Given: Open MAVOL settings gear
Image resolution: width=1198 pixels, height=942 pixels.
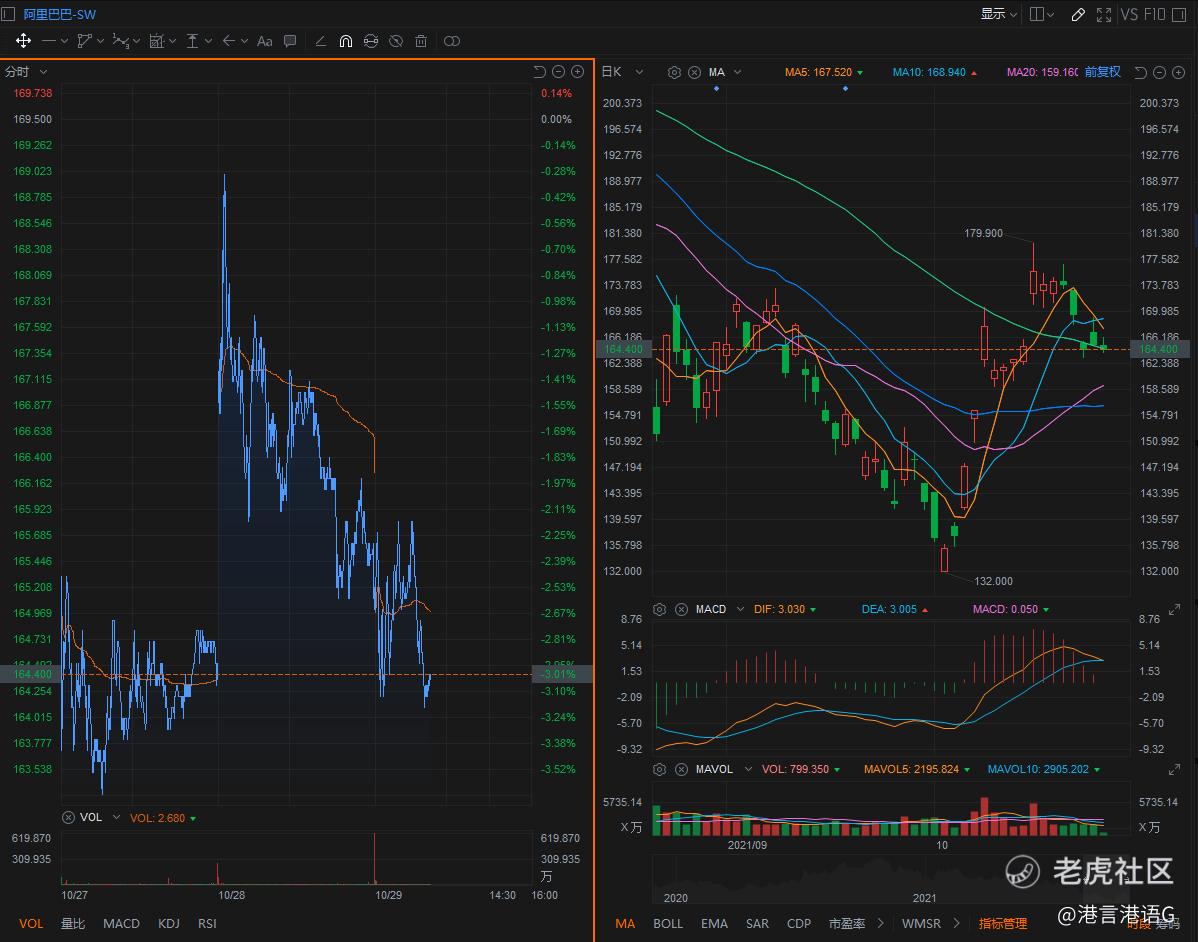Looking at the screenshot, I should coord(660,769).
